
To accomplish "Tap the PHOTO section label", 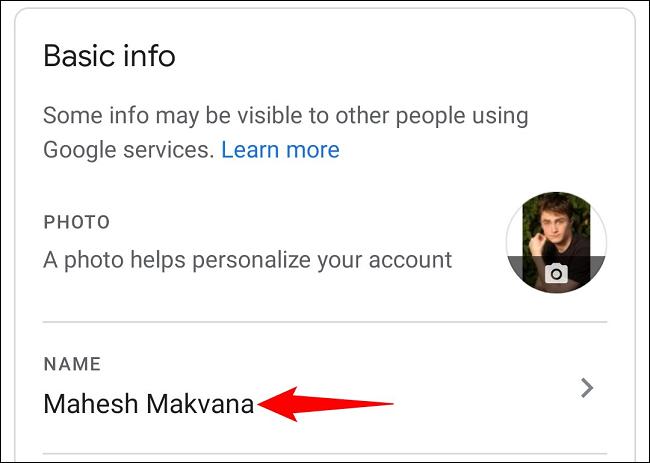I will click(76, 222).
